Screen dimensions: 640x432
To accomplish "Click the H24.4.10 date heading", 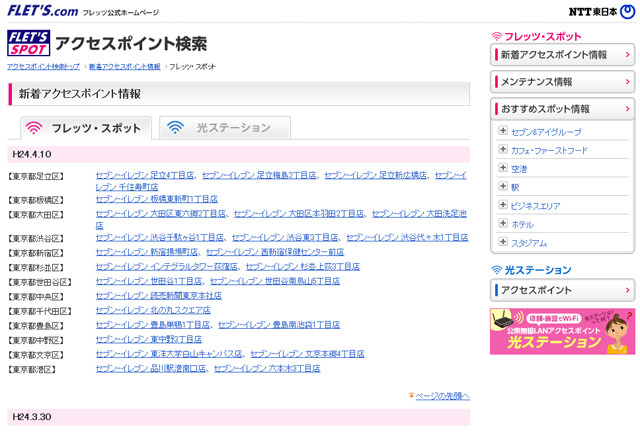I will [x=32, y=154].
